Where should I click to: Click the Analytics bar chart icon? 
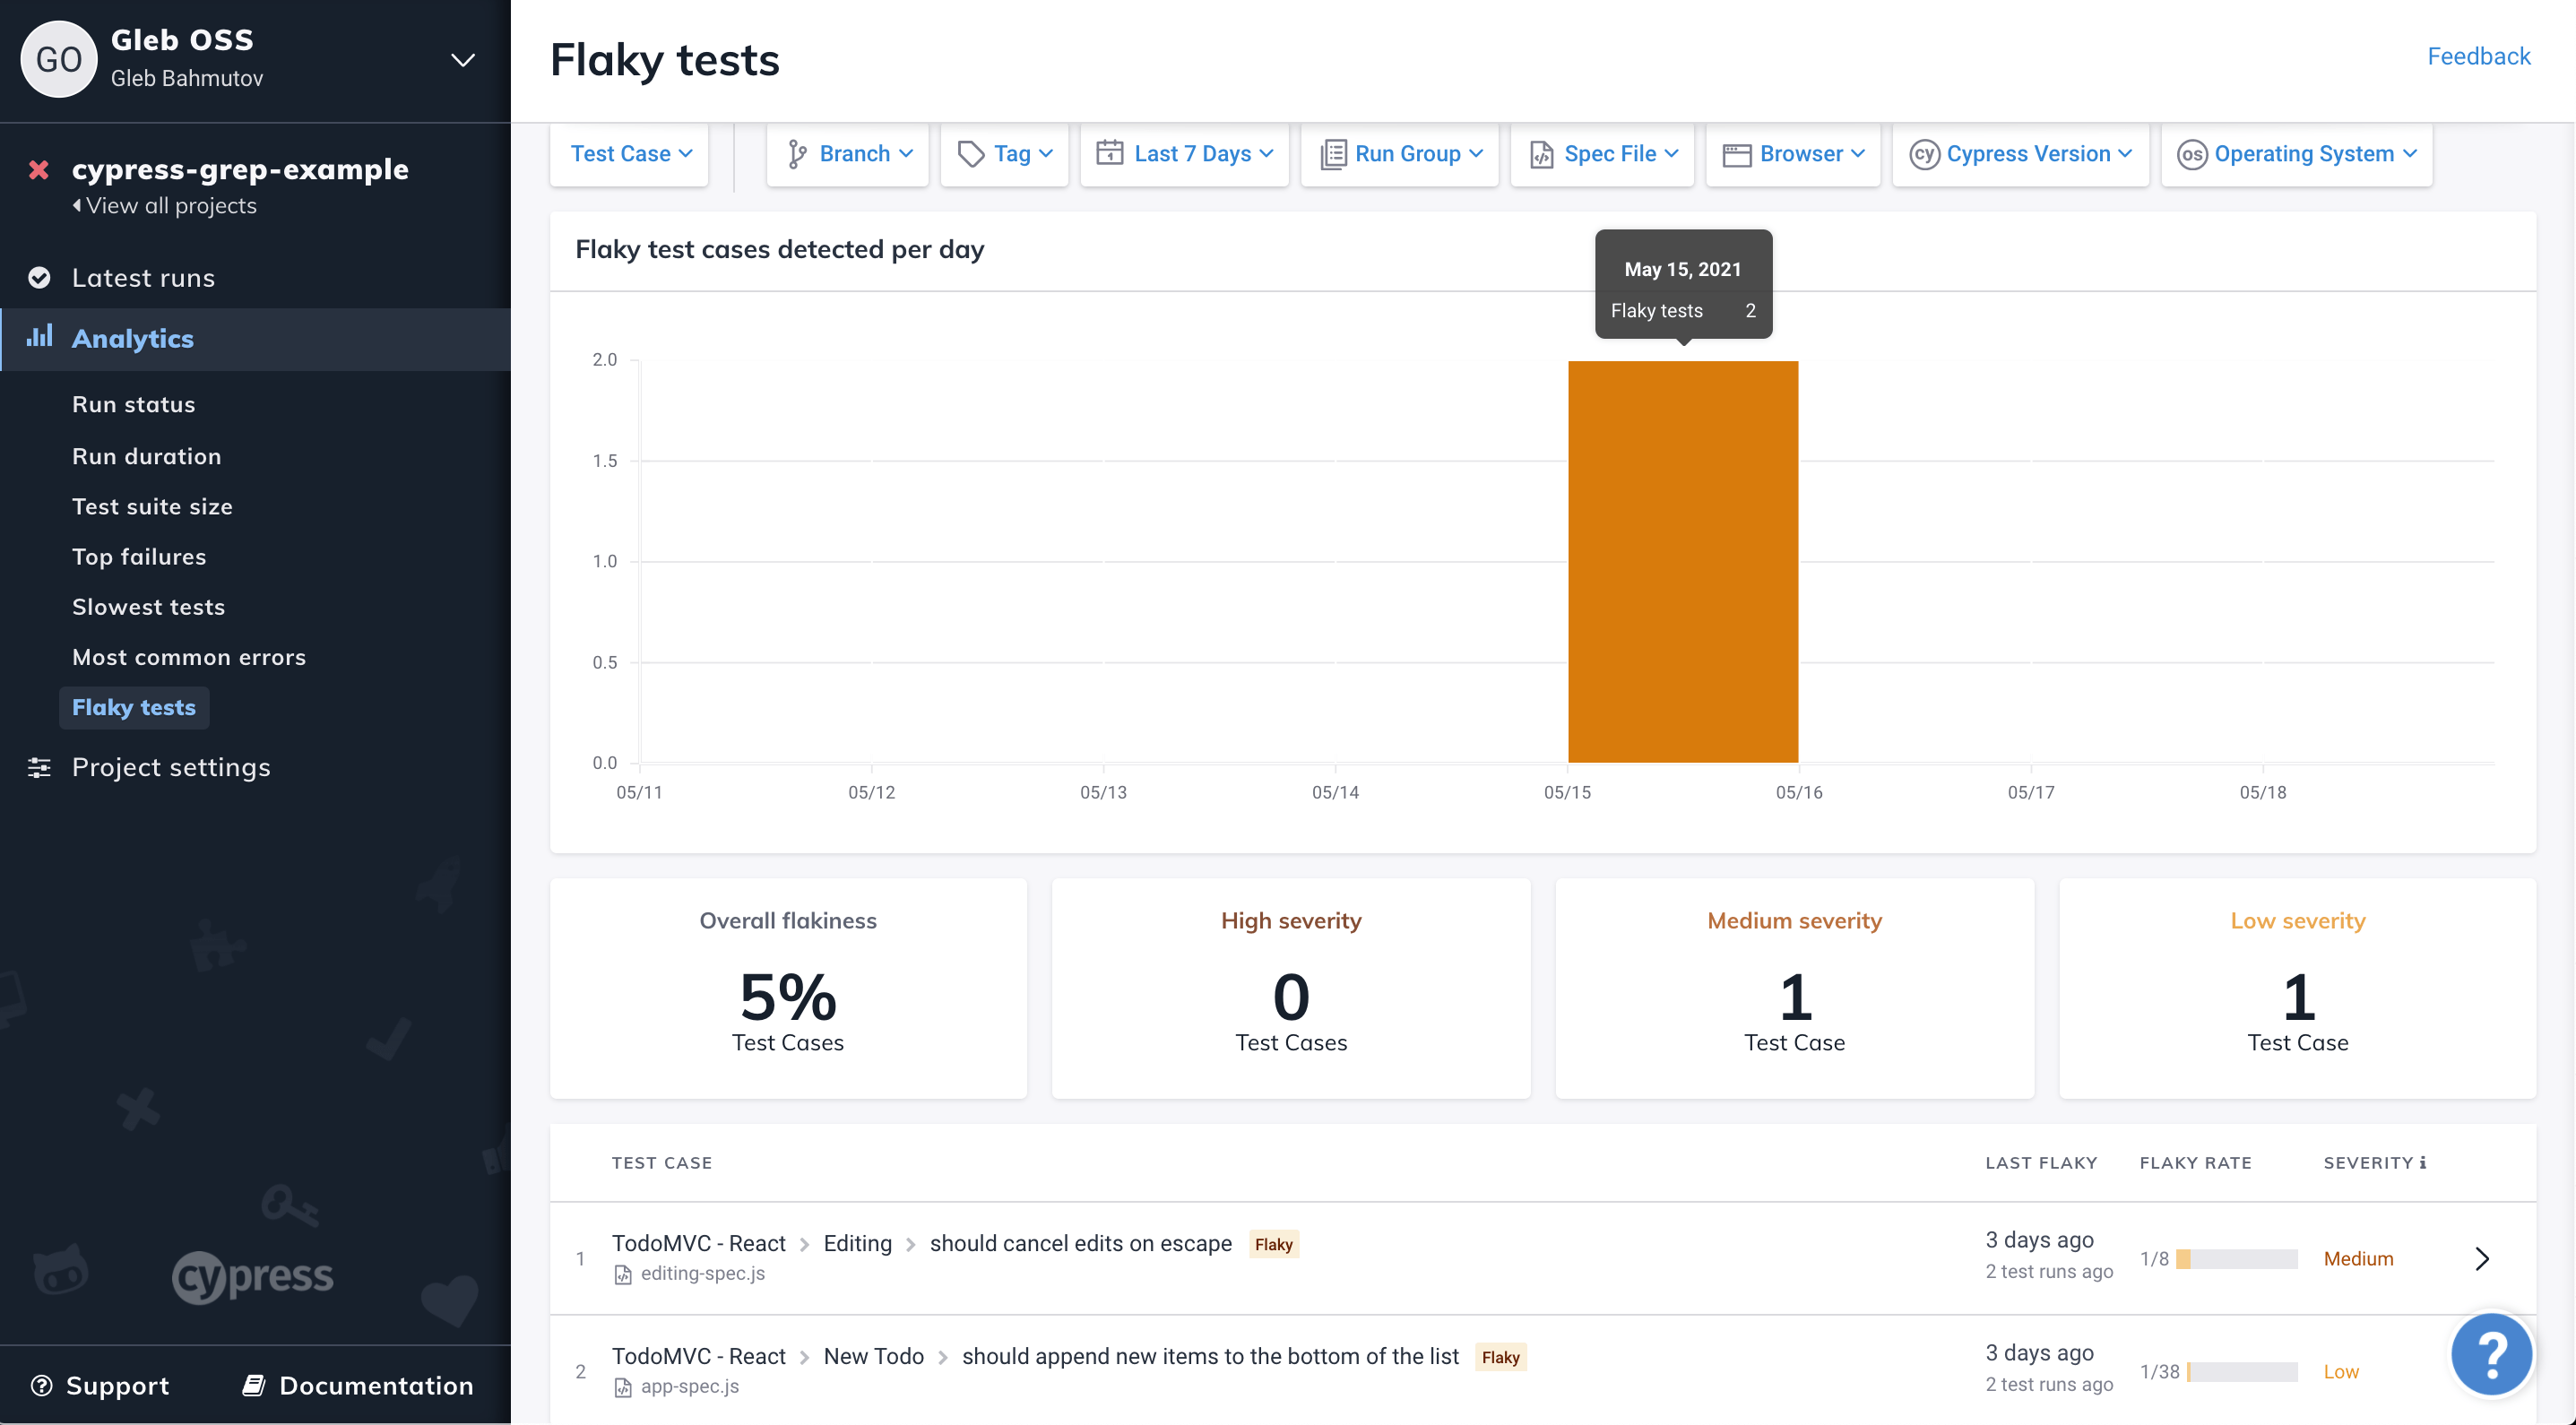[39, 337]
